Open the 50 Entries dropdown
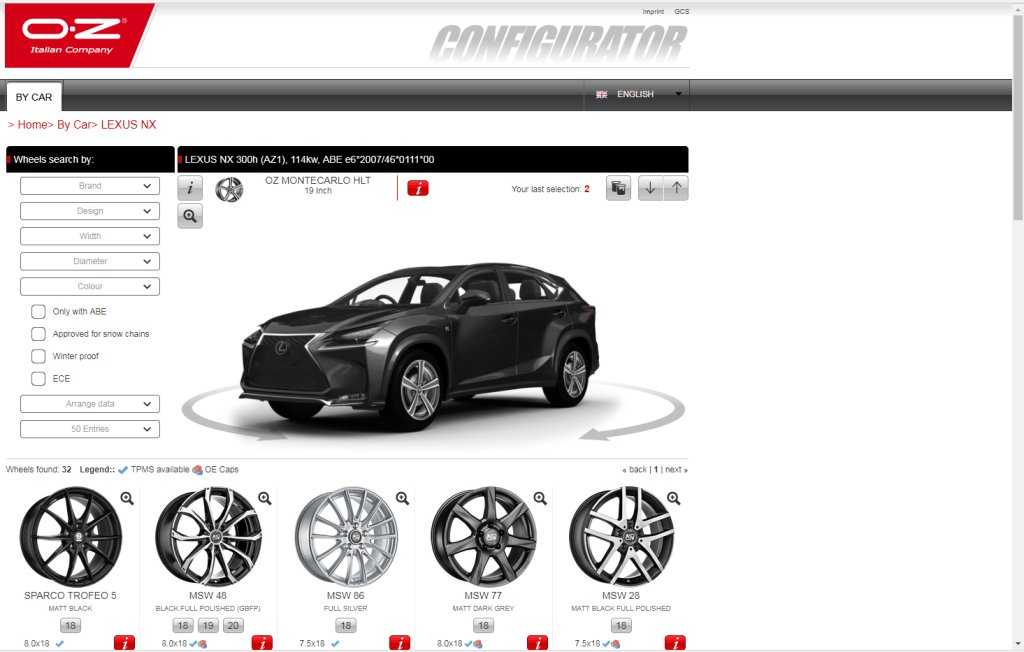The width and height of the screenshot is (1024, 652). (90, 429)
